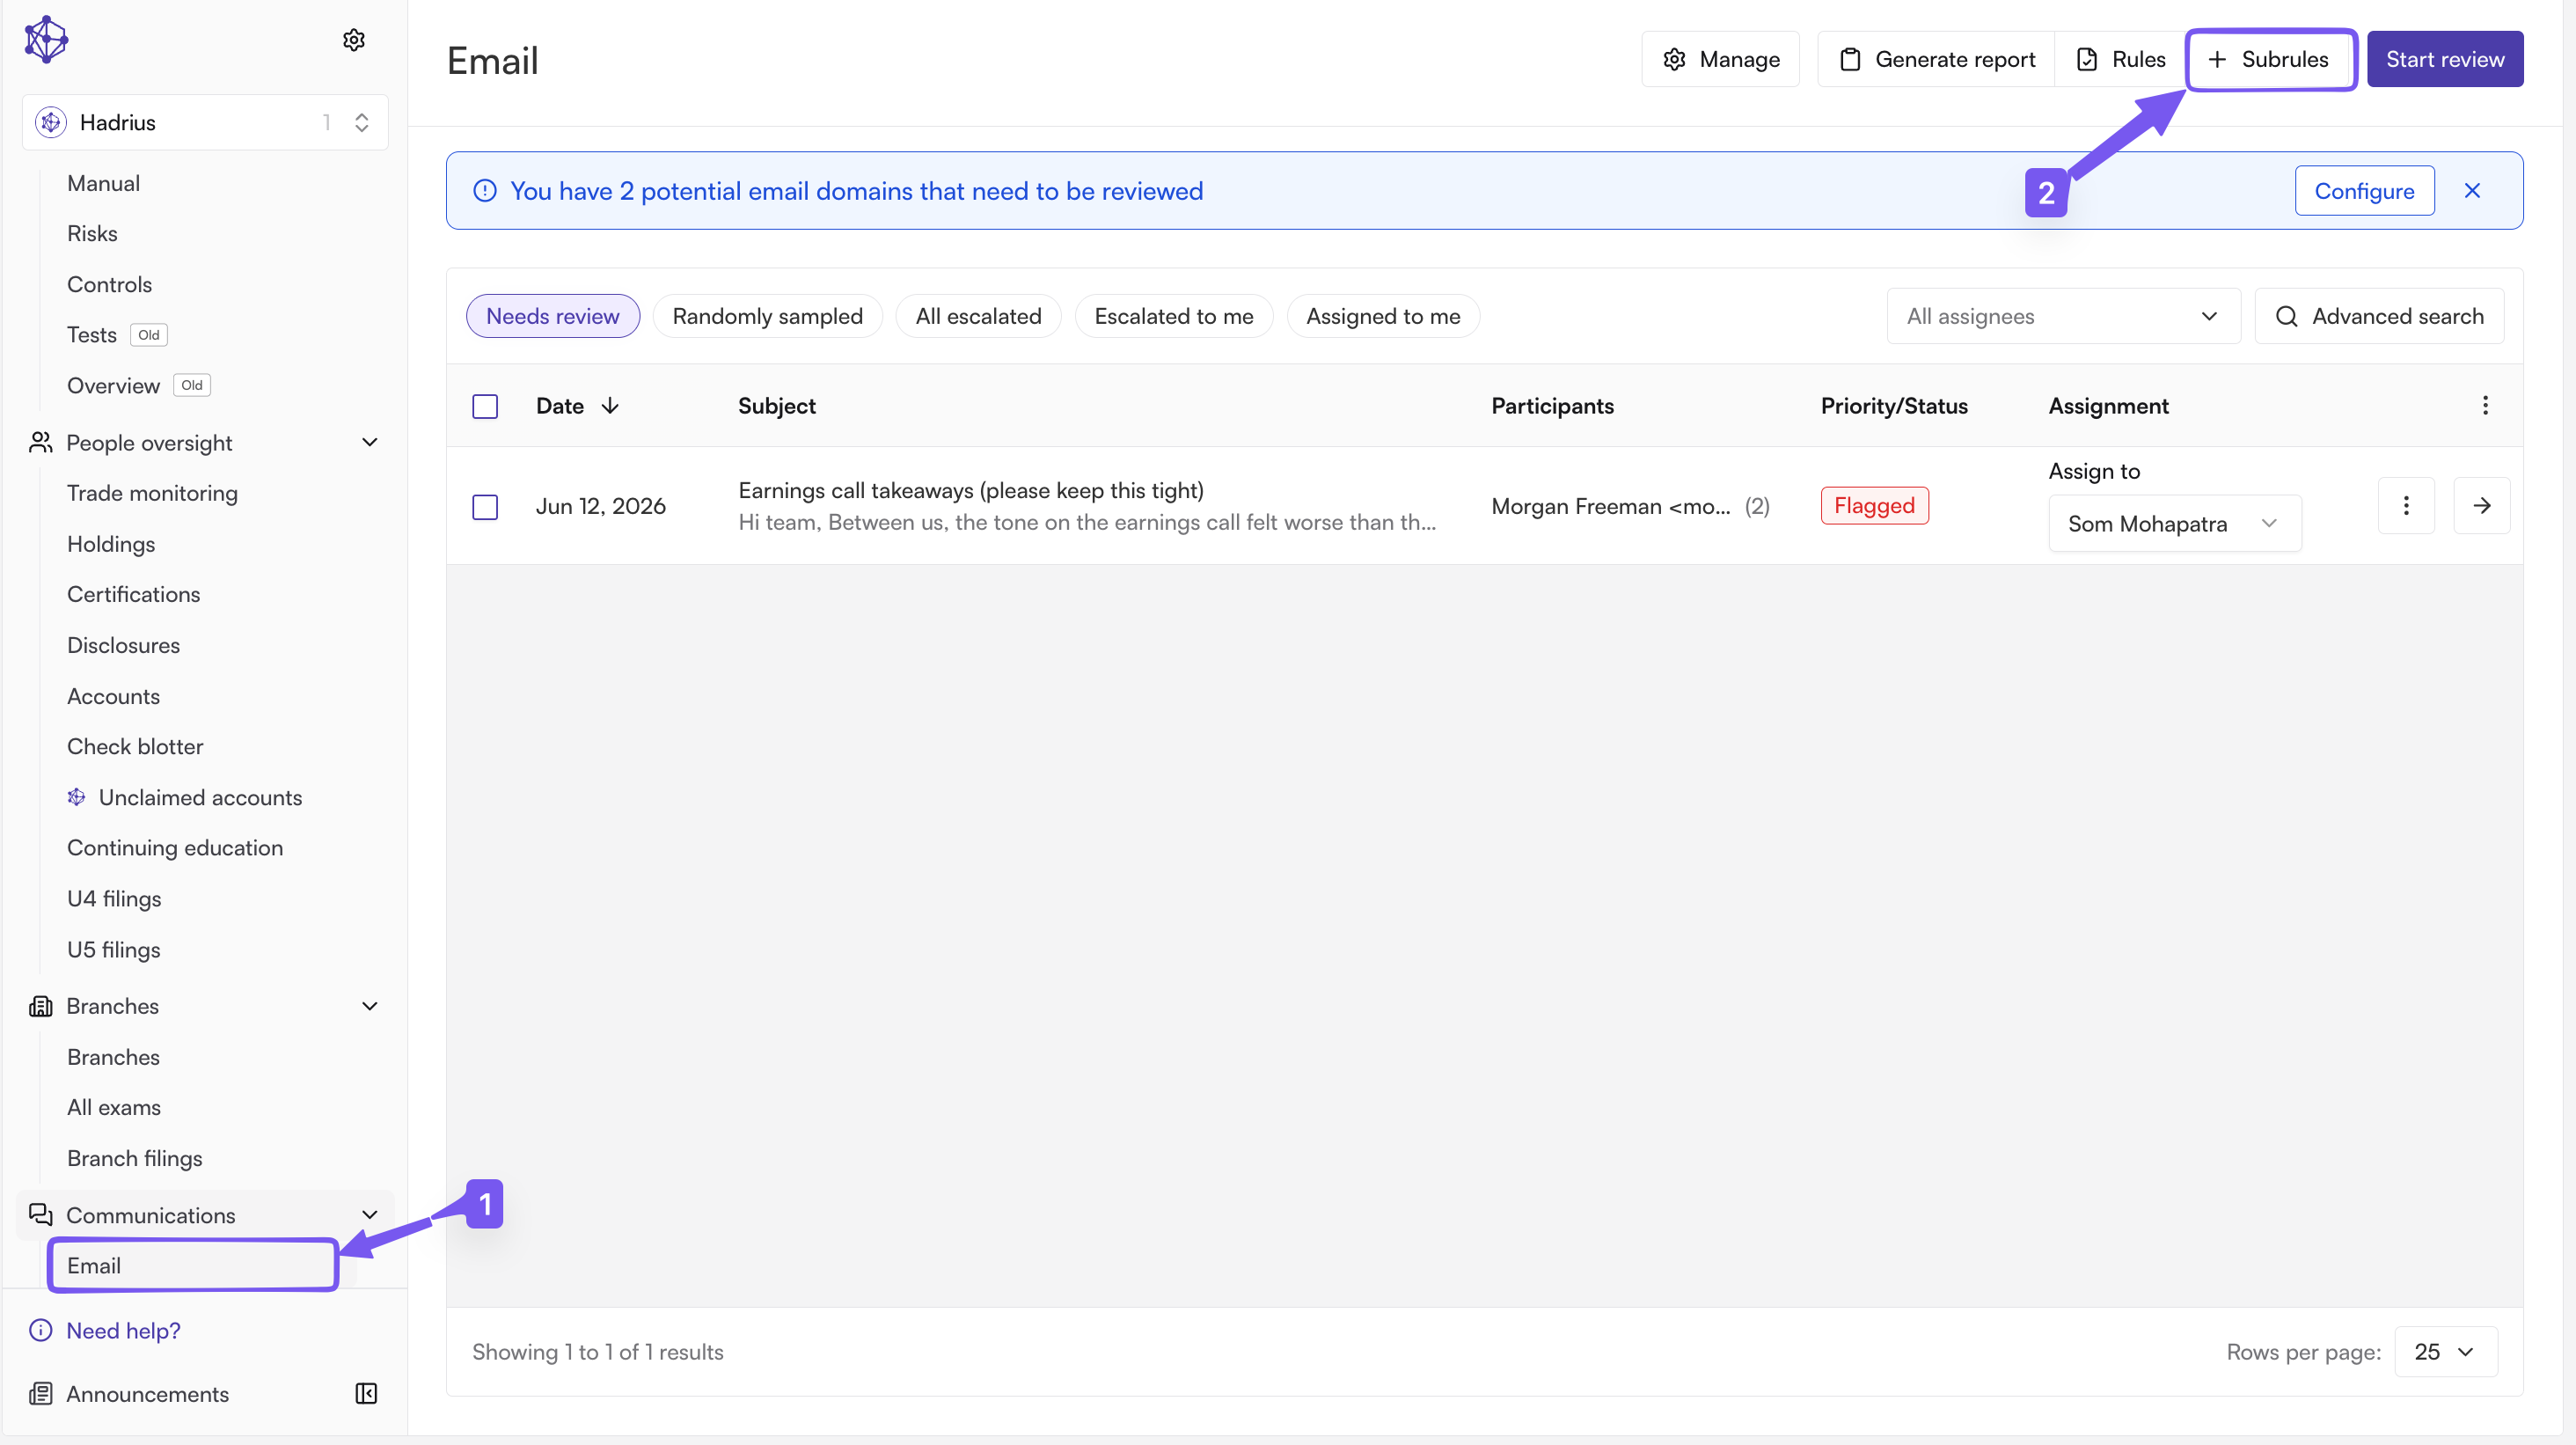This screenshot has width=2576, height=1445.
Task: Click the Priority/Status column header
Action: tap(1894, 406)
